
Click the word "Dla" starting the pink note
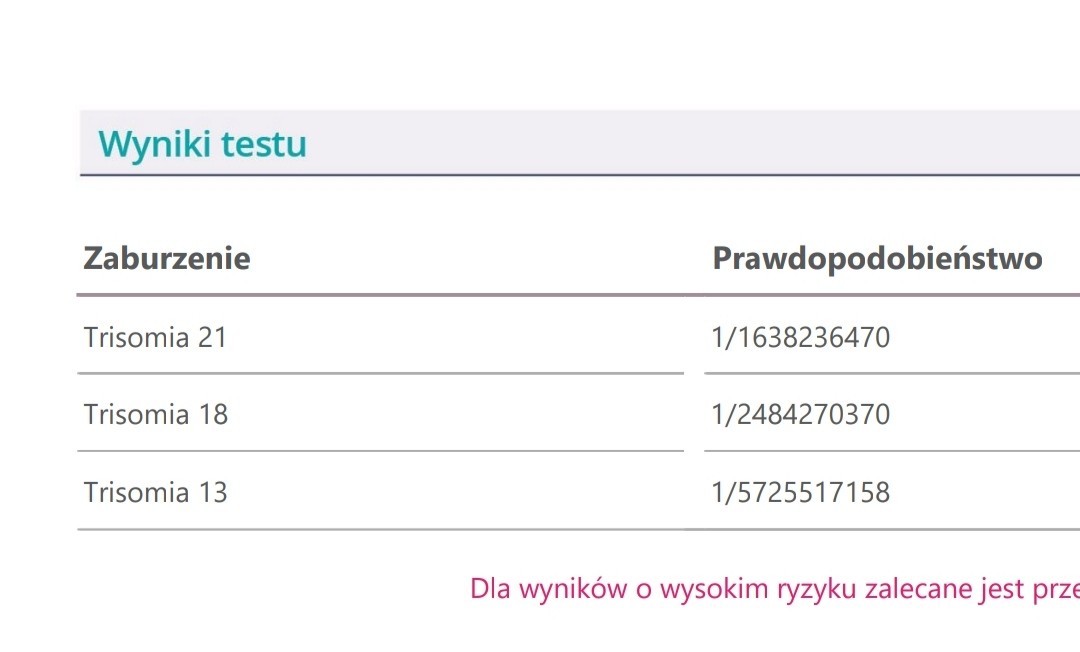[x=490, y=589]
